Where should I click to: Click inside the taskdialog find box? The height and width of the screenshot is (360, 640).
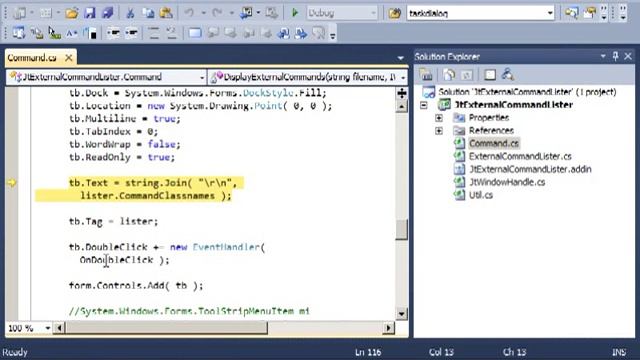click(476, 13)
